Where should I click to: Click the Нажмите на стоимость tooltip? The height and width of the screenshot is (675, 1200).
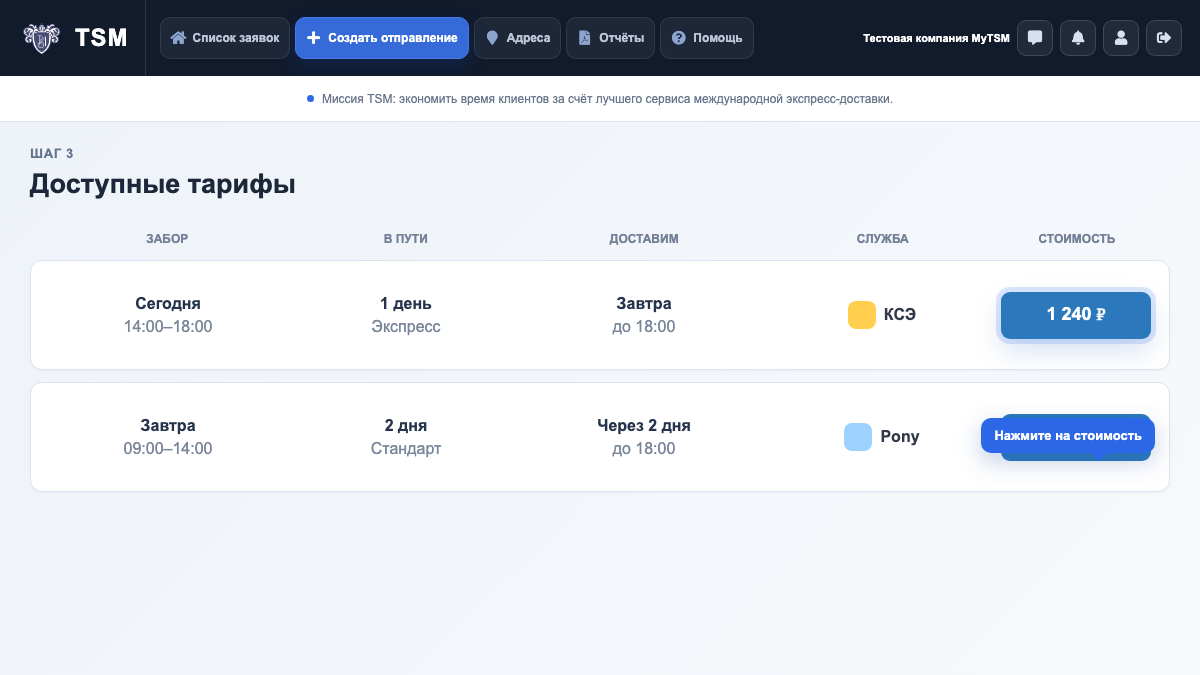click(1068, 436)
